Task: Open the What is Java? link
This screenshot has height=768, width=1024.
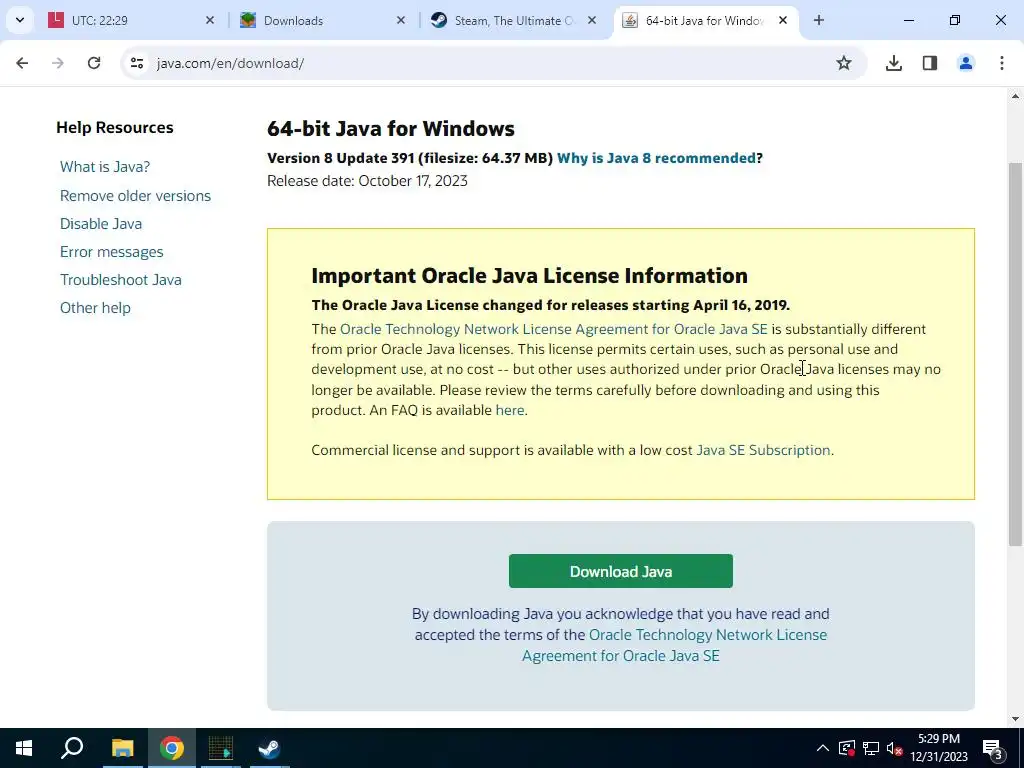Action: pyautogui.click(x=104, y=167)
